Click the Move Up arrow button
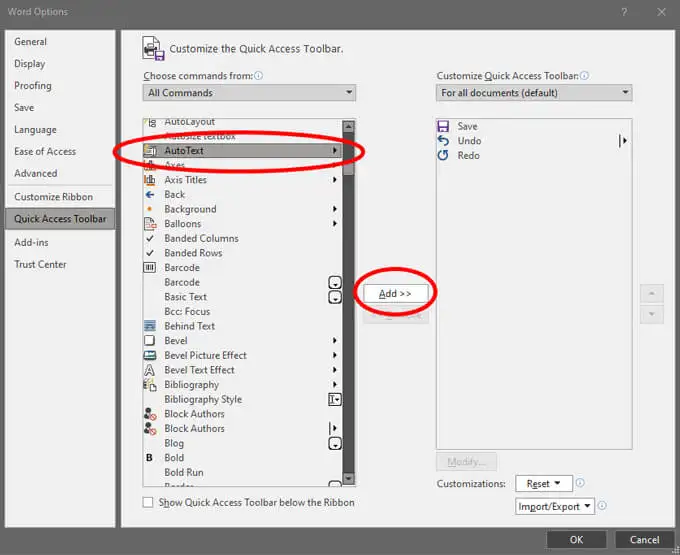Image resolution: width=680 pixels, height=555 pixels. pos(651,294)
